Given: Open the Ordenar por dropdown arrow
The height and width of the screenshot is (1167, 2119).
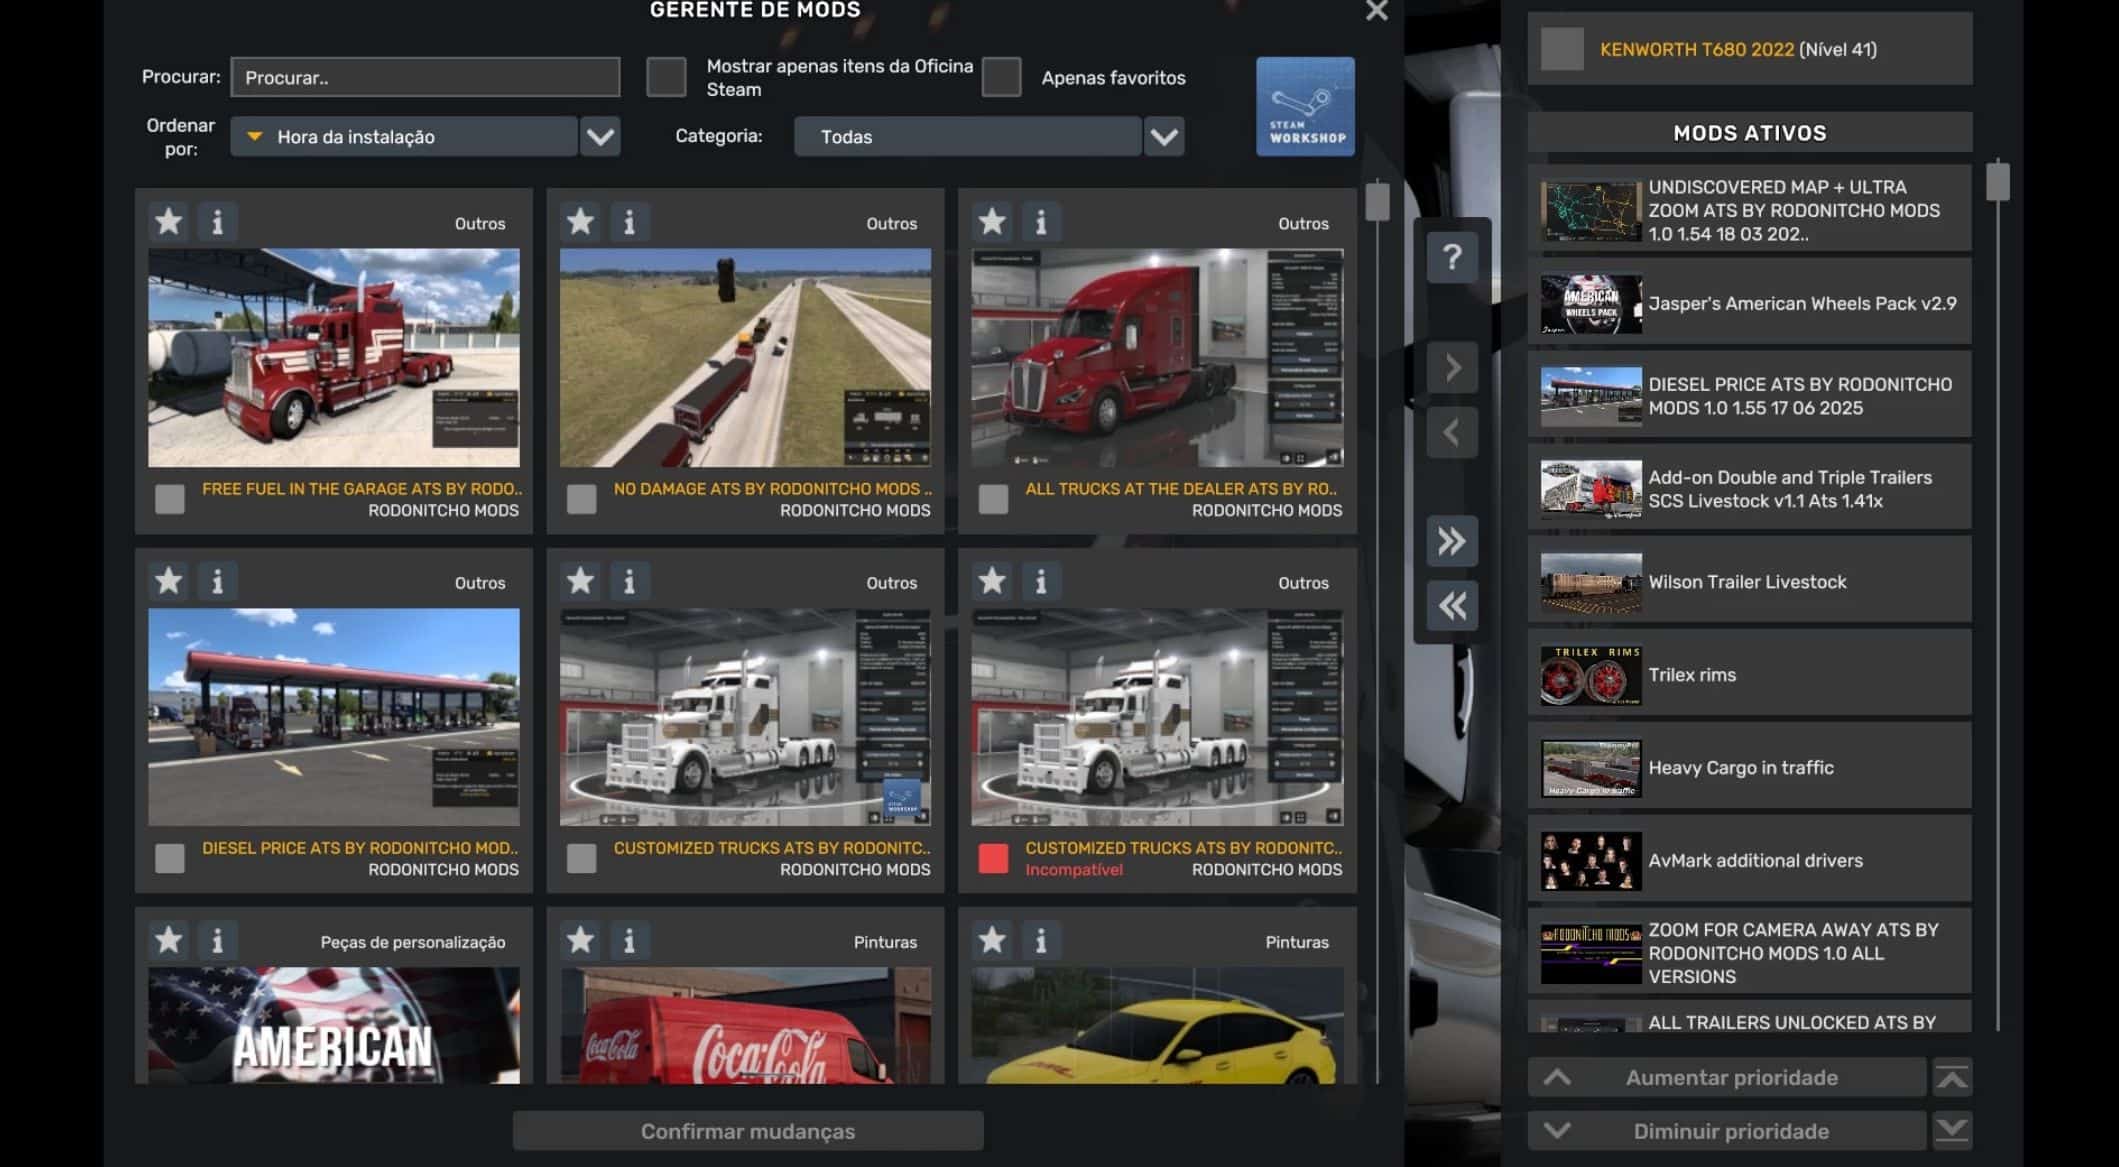Looking at the screenshot, I should [x=600, y=137].
